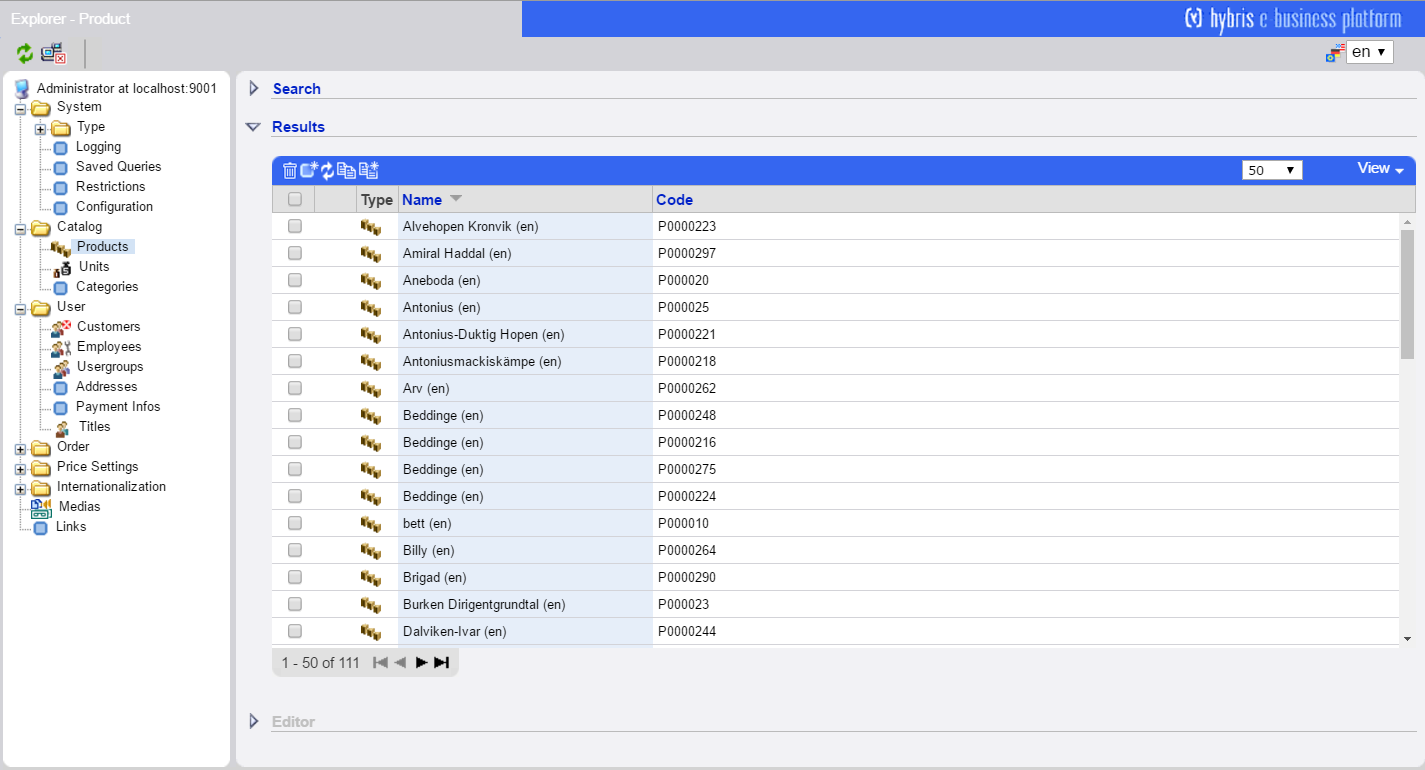Click the Logging node icon in the tree
The height and width of the screenshot is (770, 1425).
click(60, 147)
